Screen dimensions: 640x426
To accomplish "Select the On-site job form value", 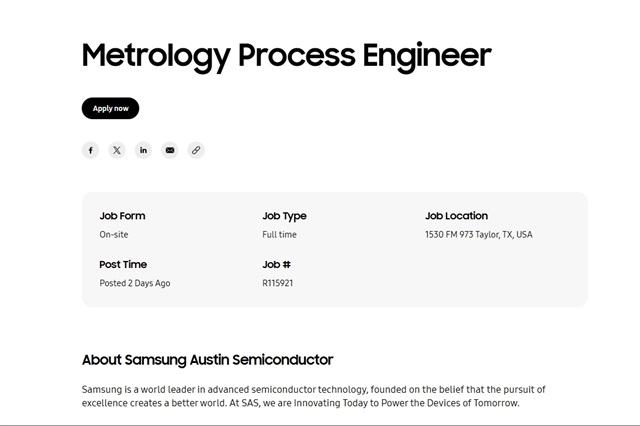I will coord(114,235).
